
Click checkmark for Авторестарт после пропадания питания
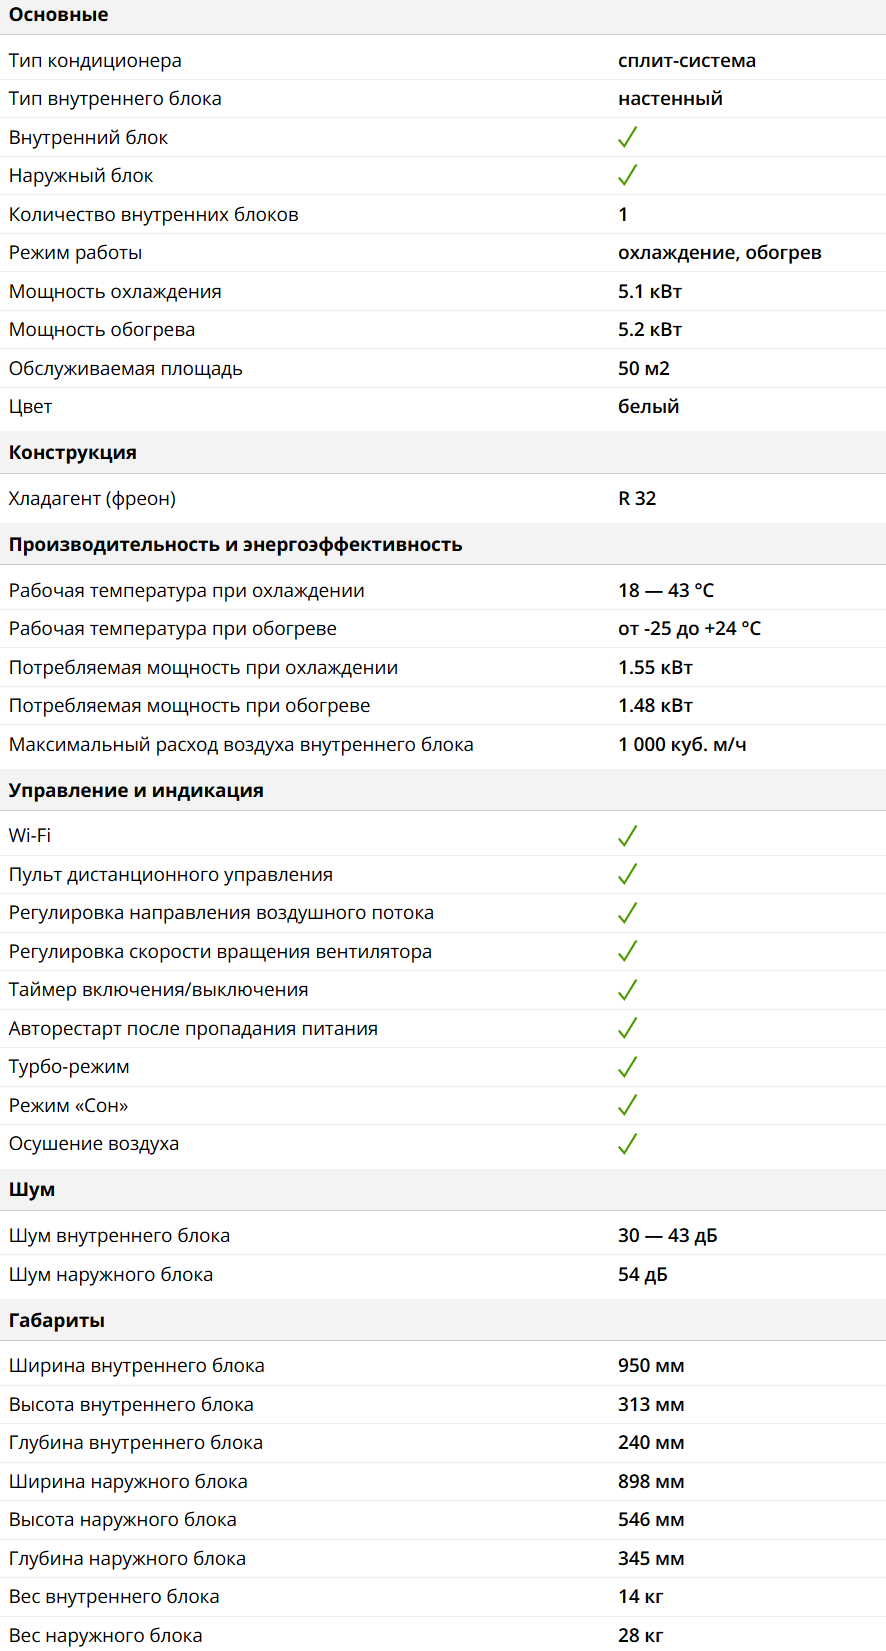(627, 1028)
